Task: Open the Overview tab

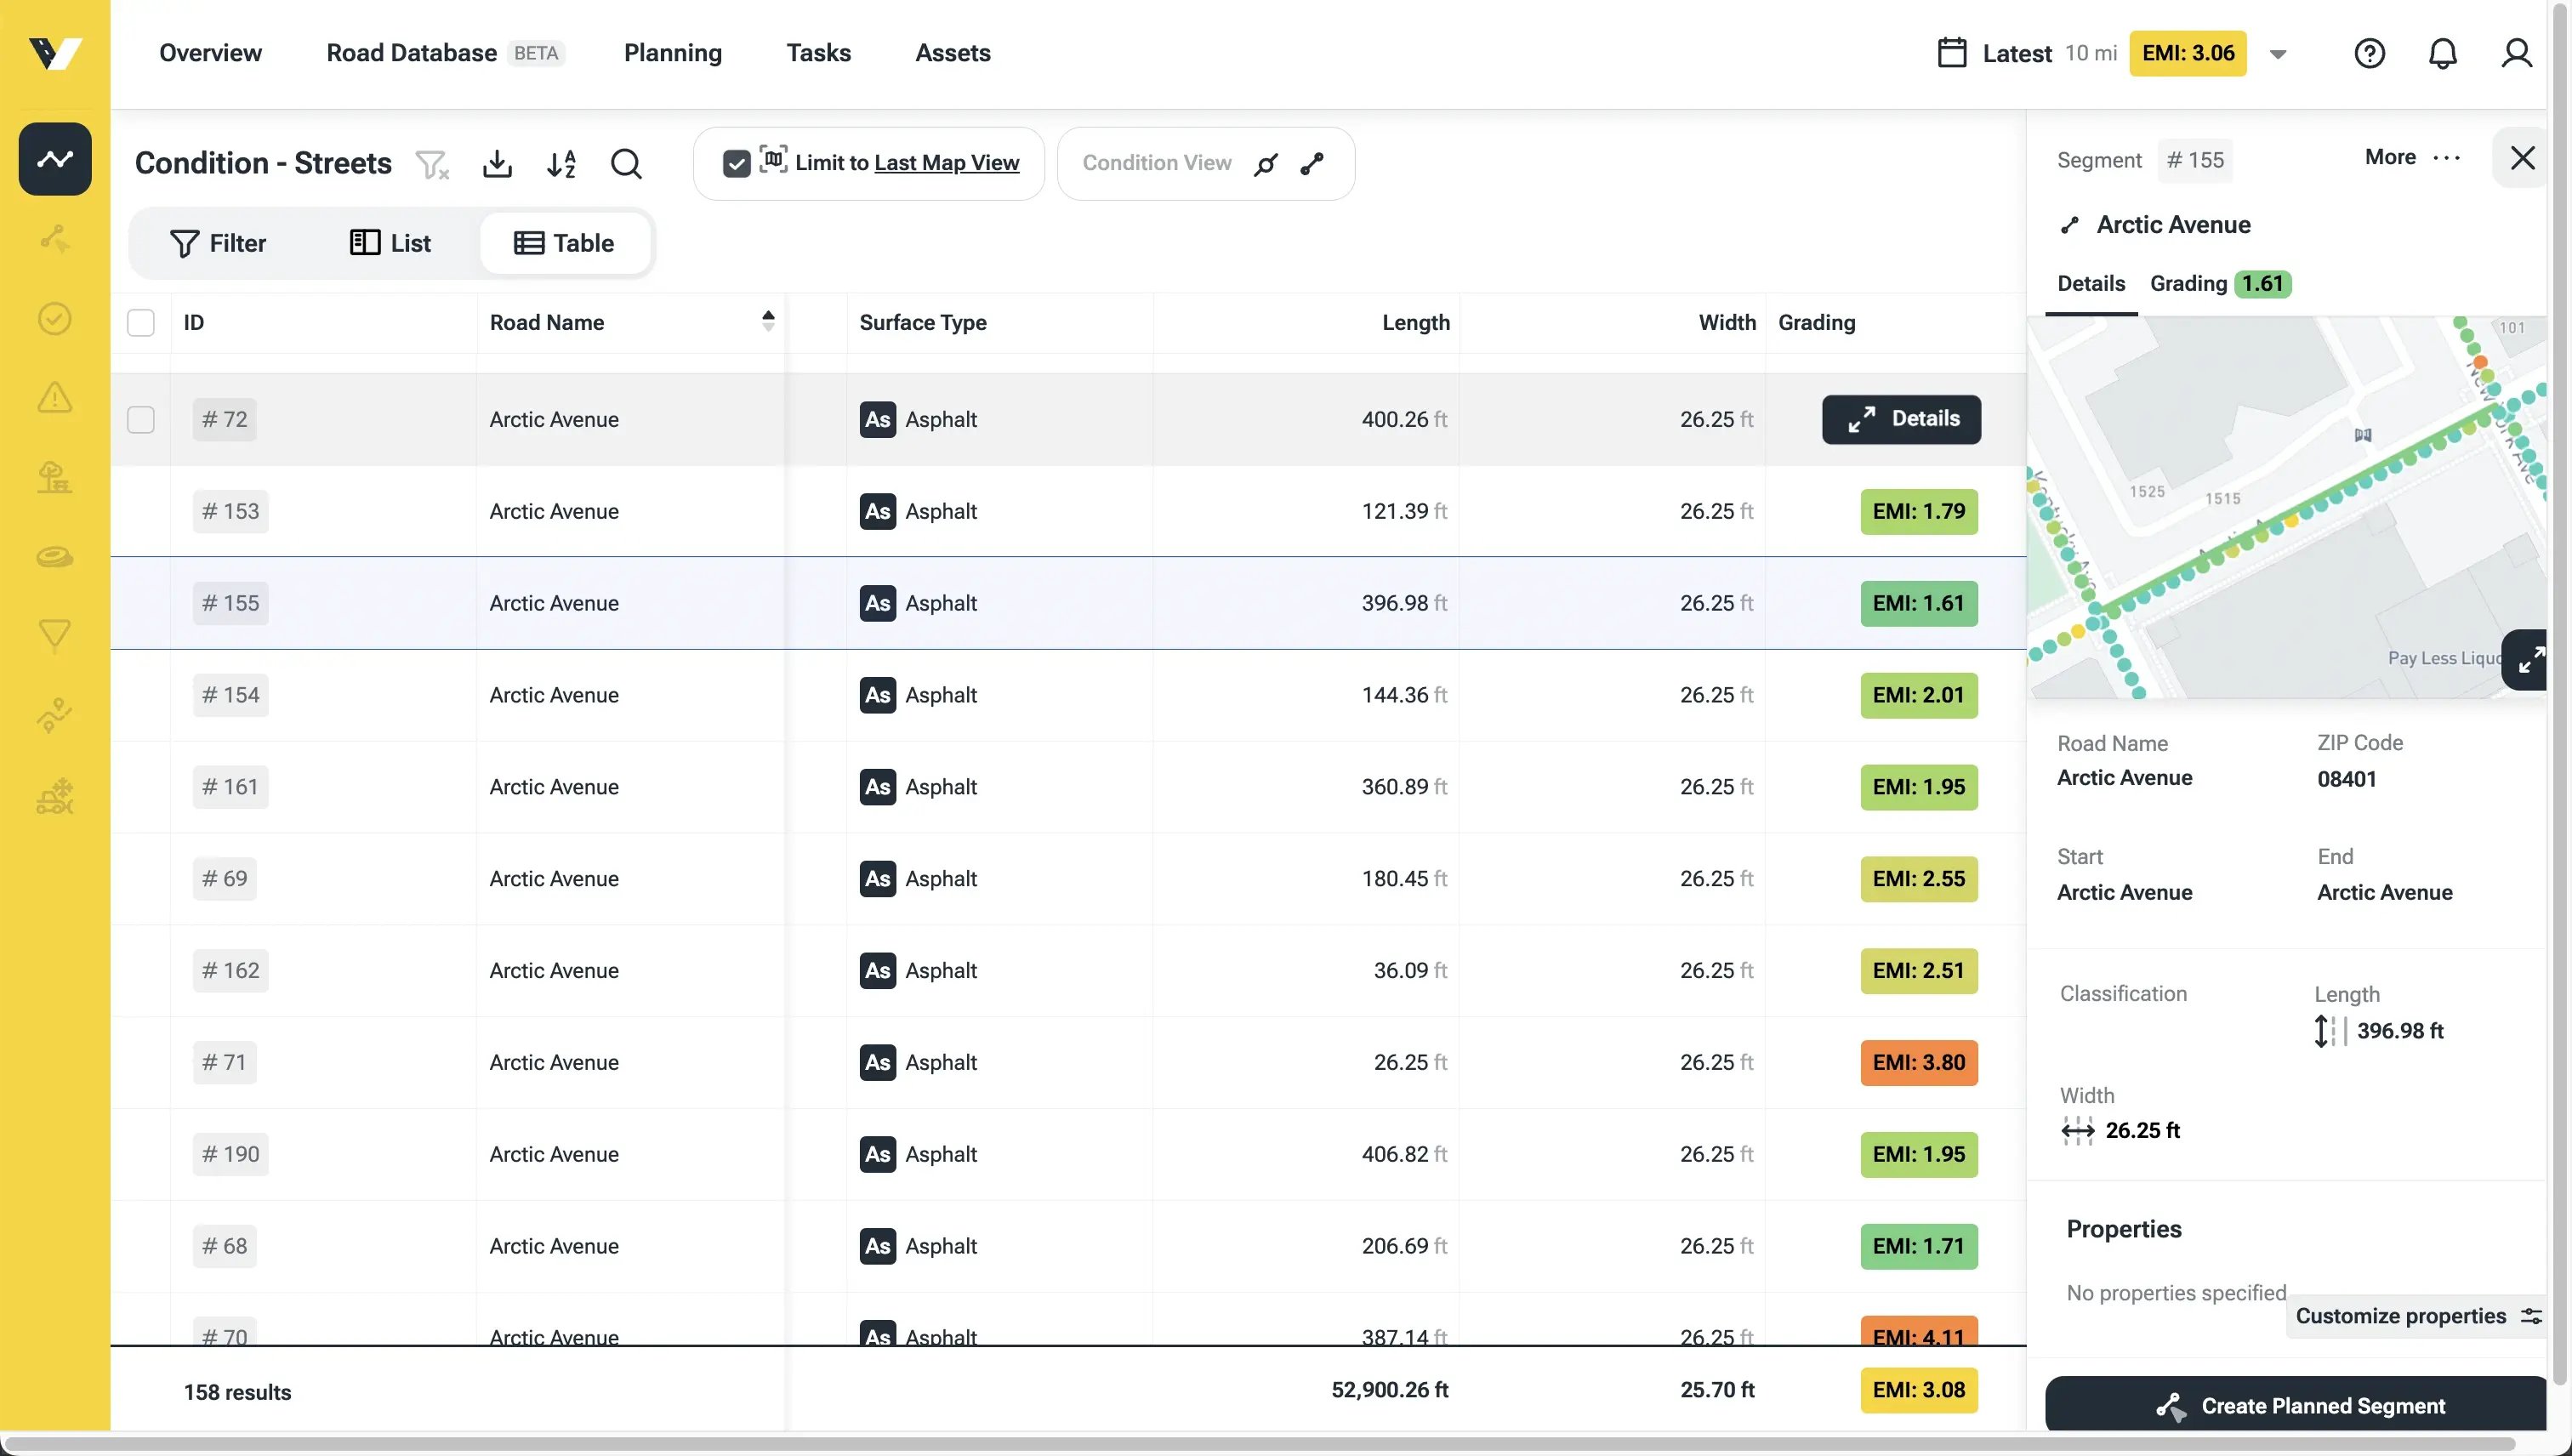Action: pyautogui.click(x=210, y=53)
